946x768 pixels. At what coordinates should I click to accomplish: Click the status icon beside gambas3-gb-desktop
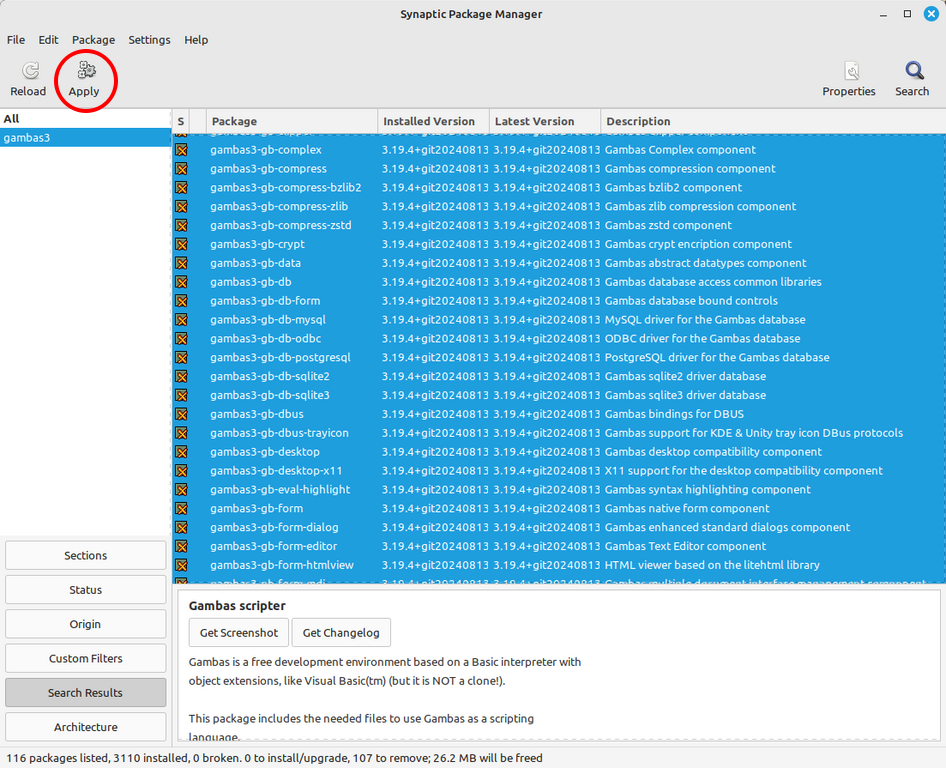pos(181,452)
